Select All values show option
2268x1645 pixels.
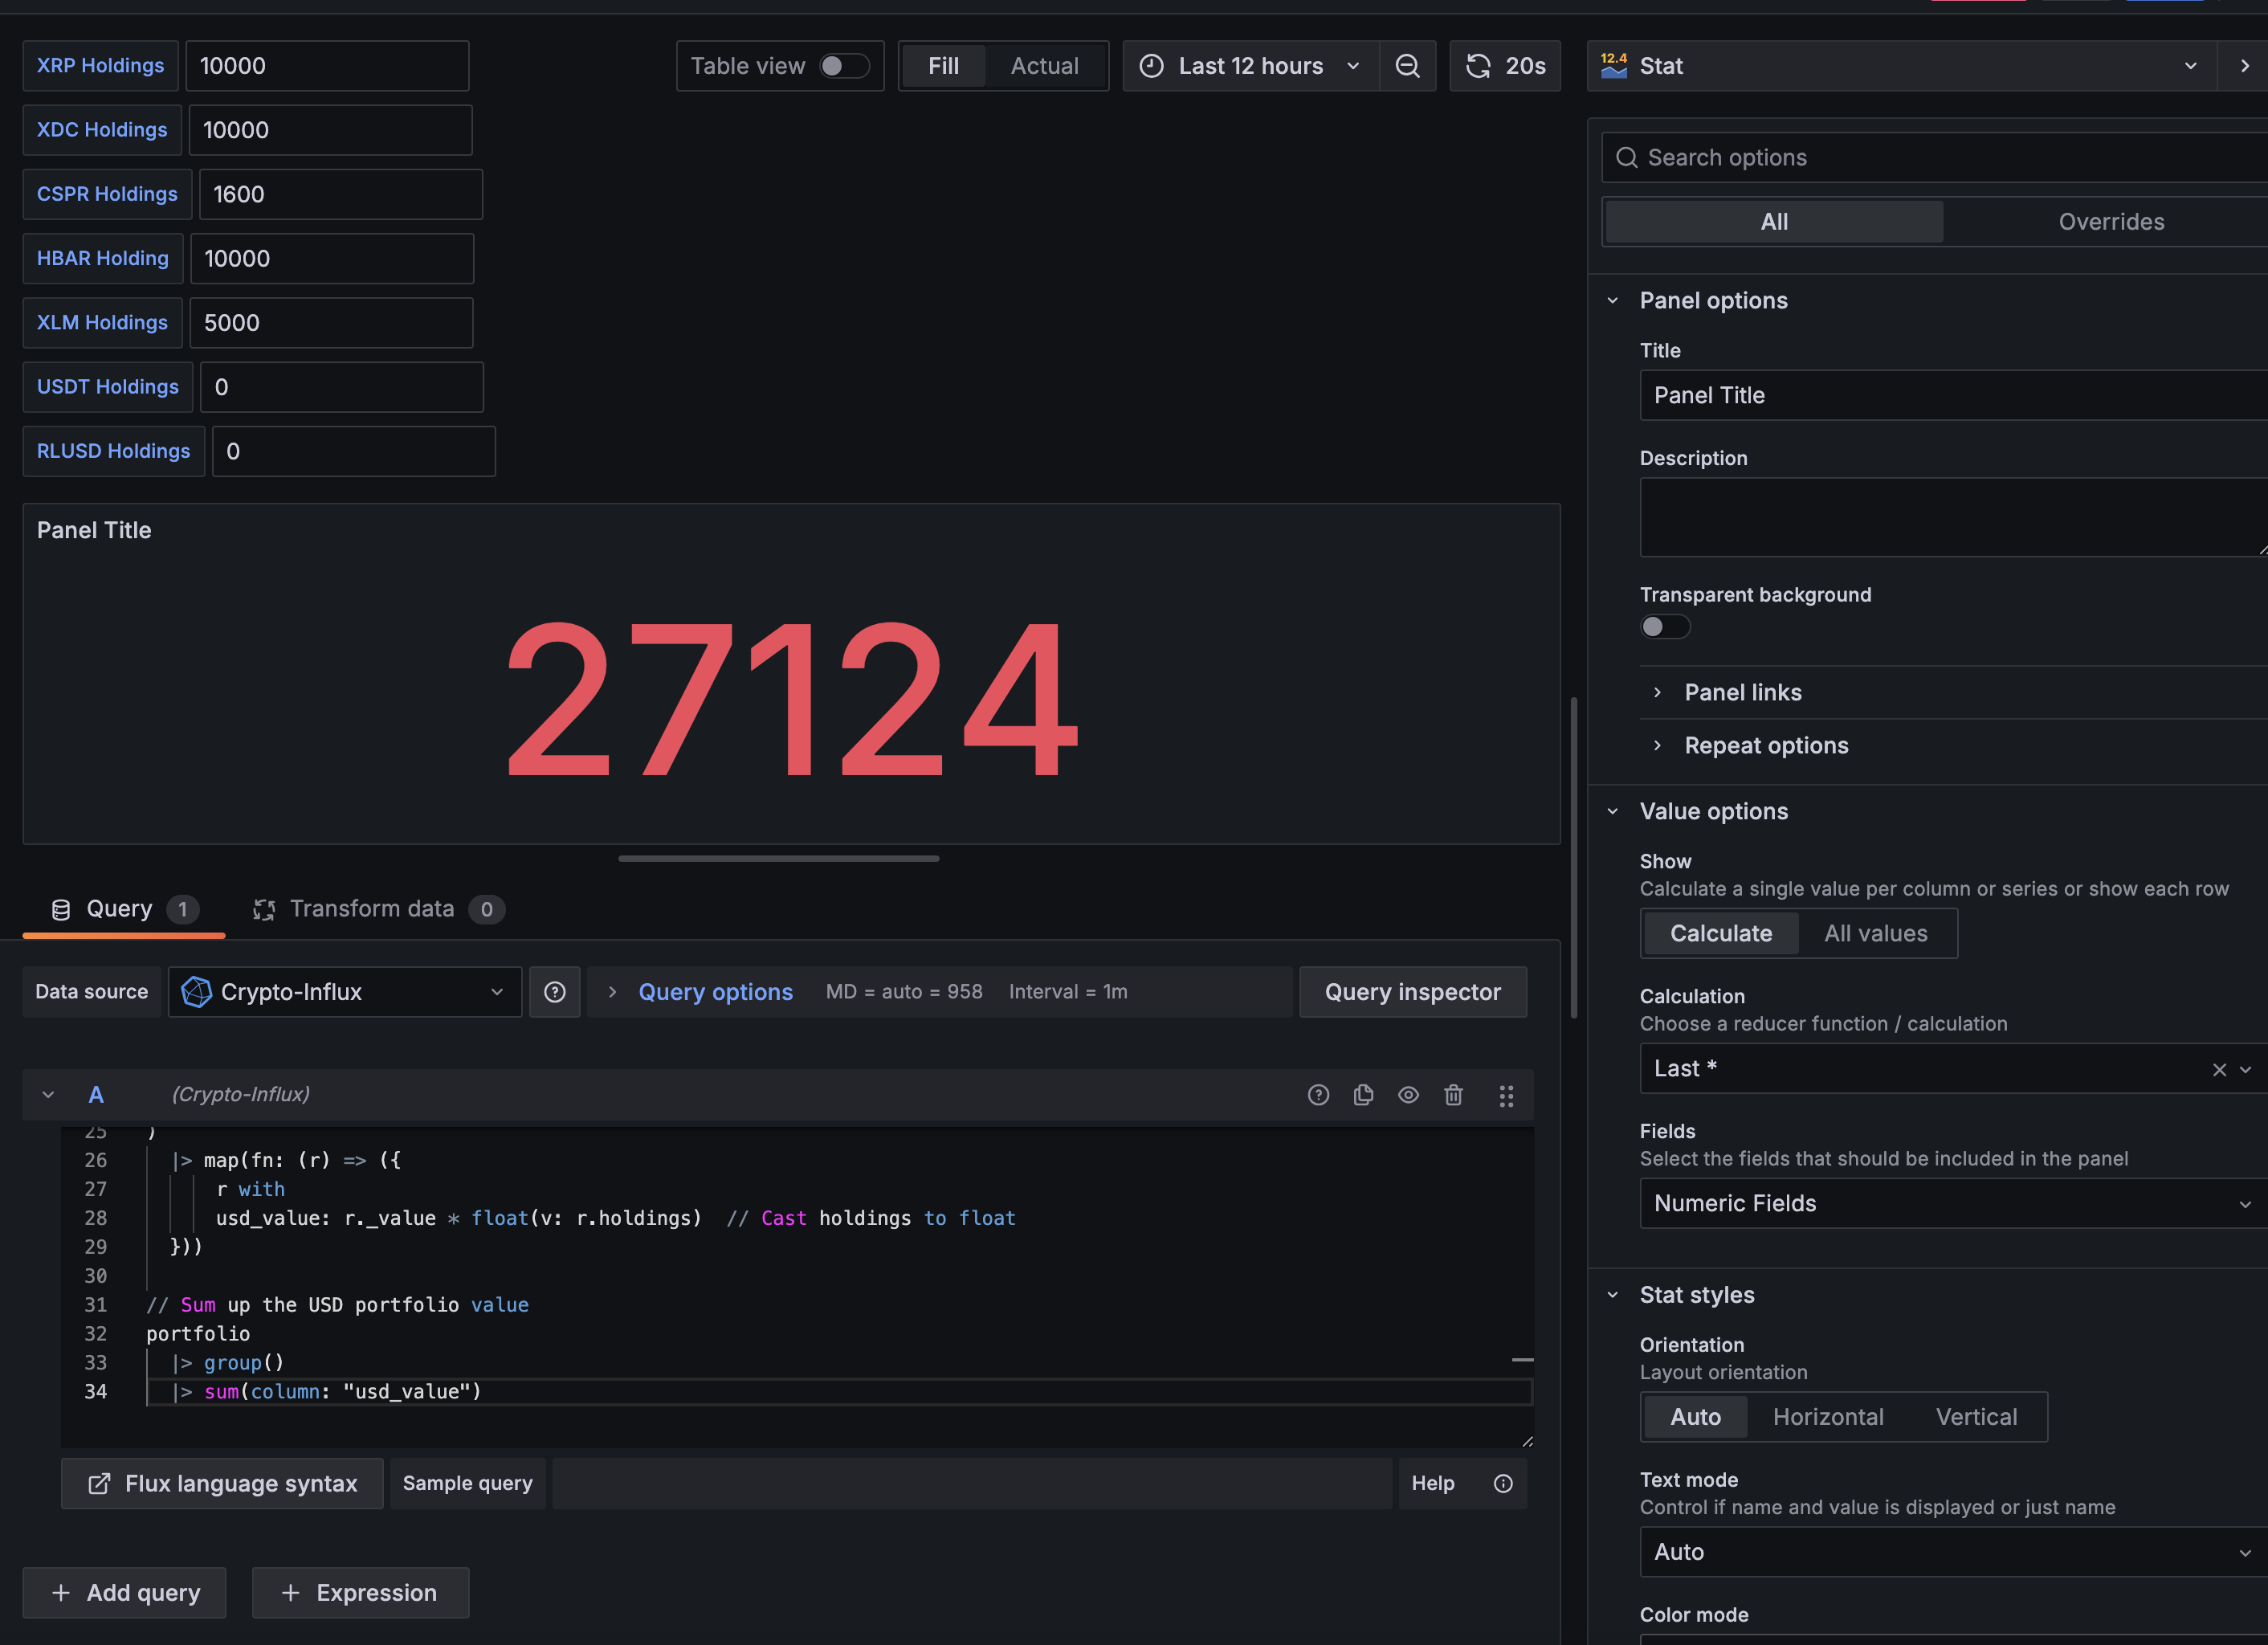[x=1875, y=933]
